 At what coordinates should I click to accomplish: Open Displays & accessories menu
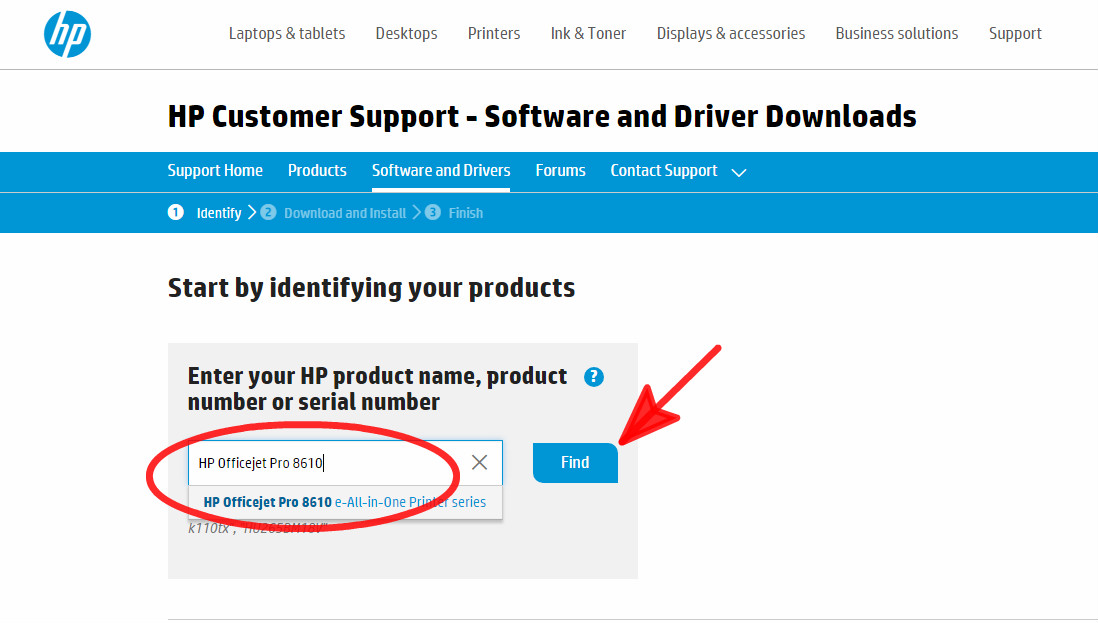[x=731, y=34]
